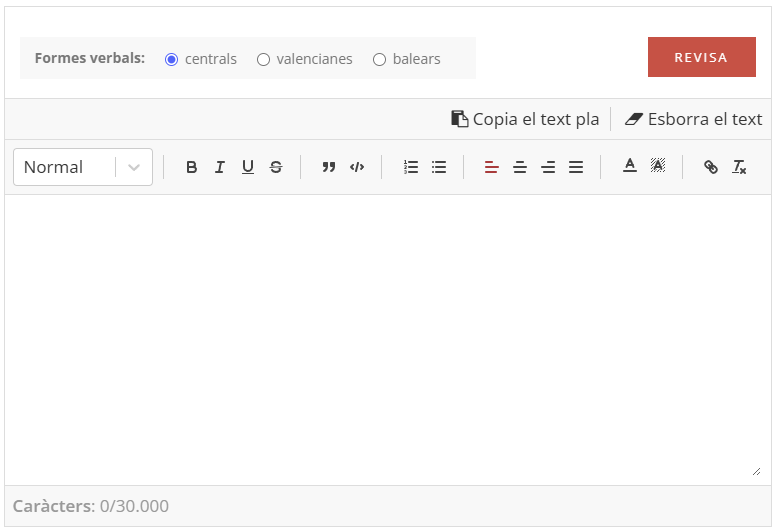The height and width of the screenshot is (532, 777).
Task: Toggle bold formatting
Action: pyautogui.click(x=191, y=167)
